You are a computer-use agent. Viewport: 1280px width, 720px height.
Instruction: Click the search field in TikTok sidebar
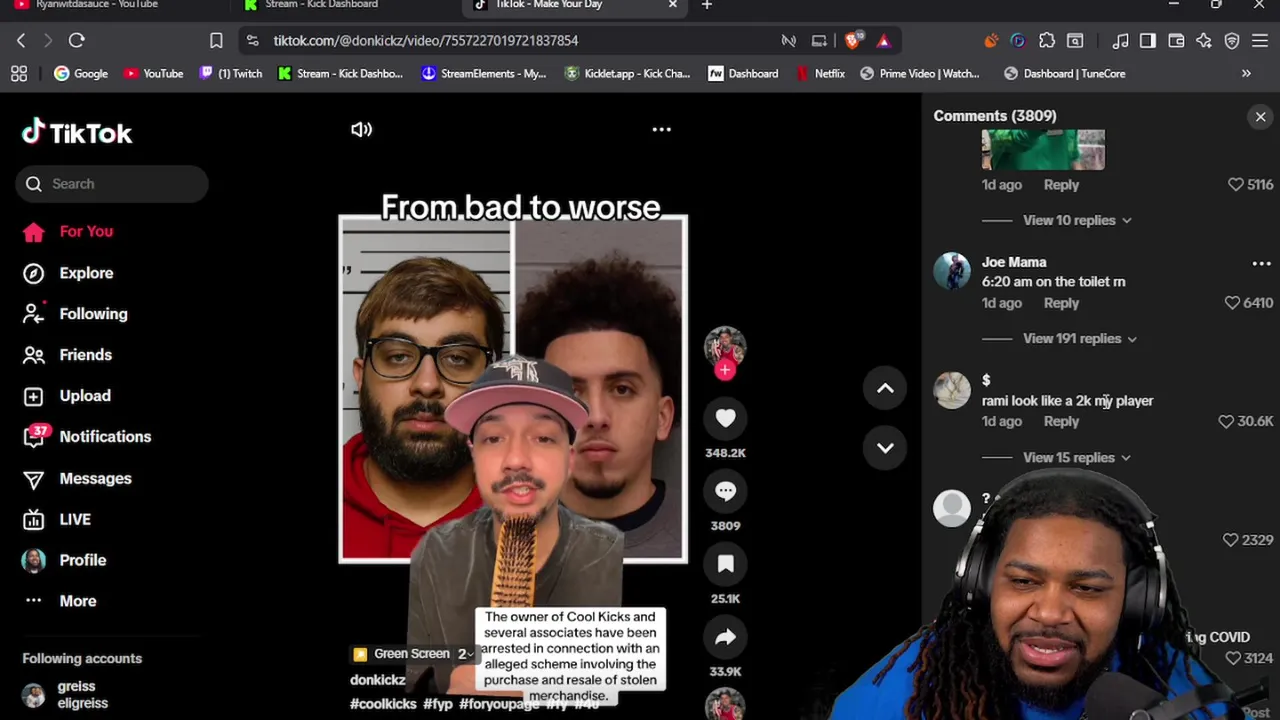[112, 184]
